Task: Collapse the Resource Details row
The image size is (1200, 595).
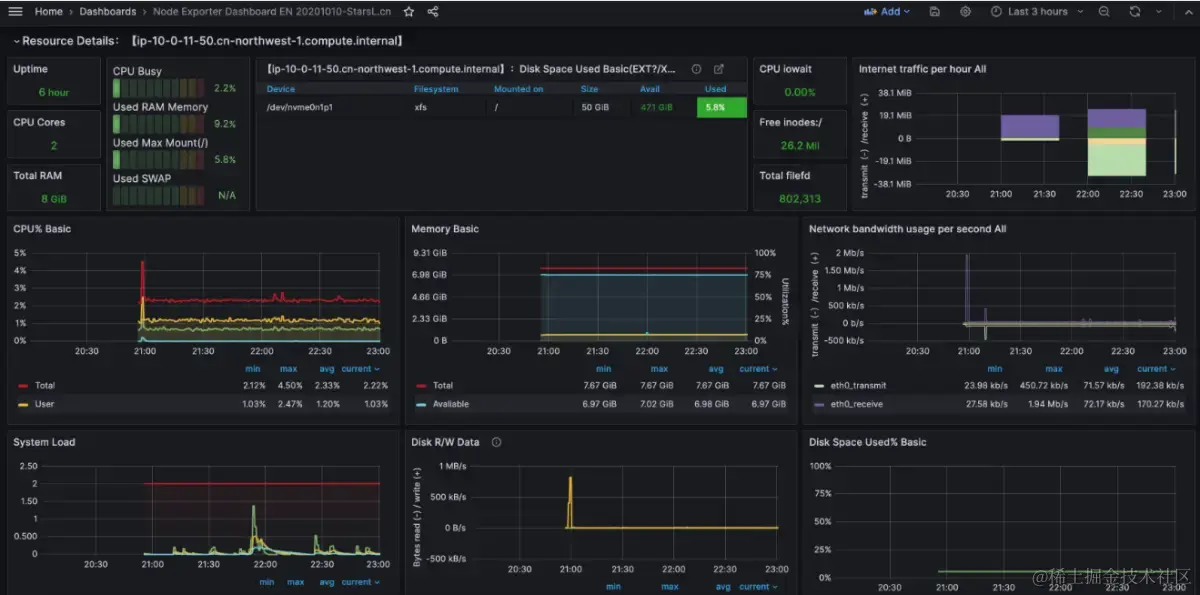Action: click(209, 41)
